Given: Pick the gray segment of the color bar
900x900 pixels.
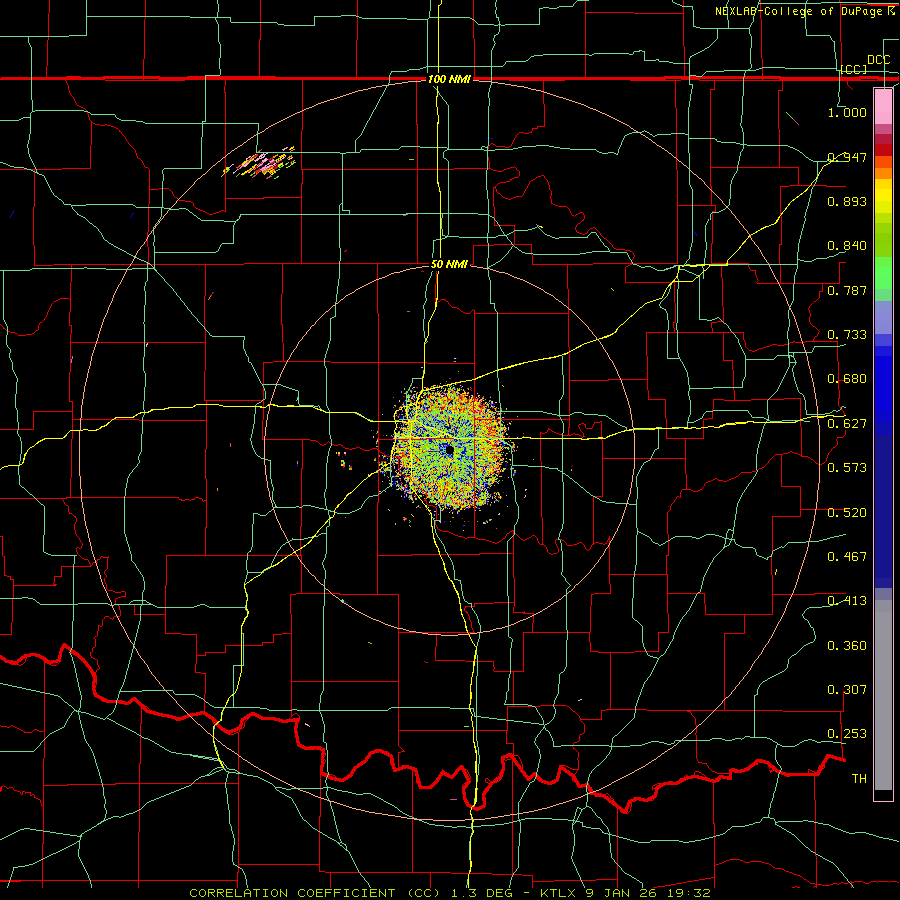Looking at the screenshot, I should point(883,695).
